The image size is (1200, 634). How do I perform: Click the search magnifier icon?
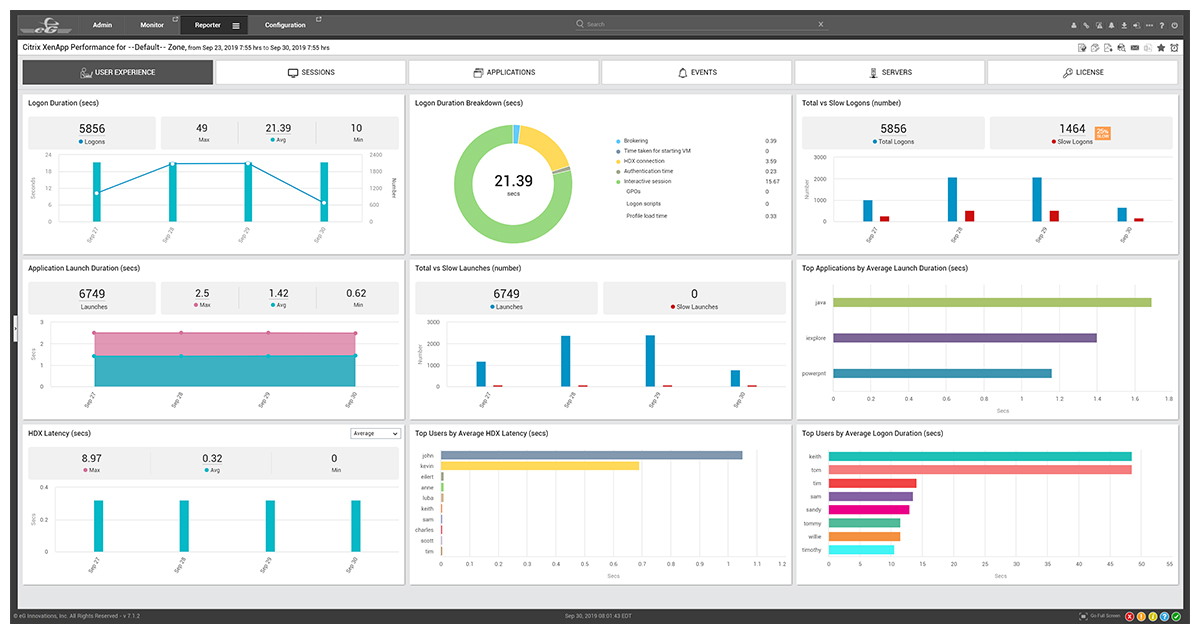(581, 24)
